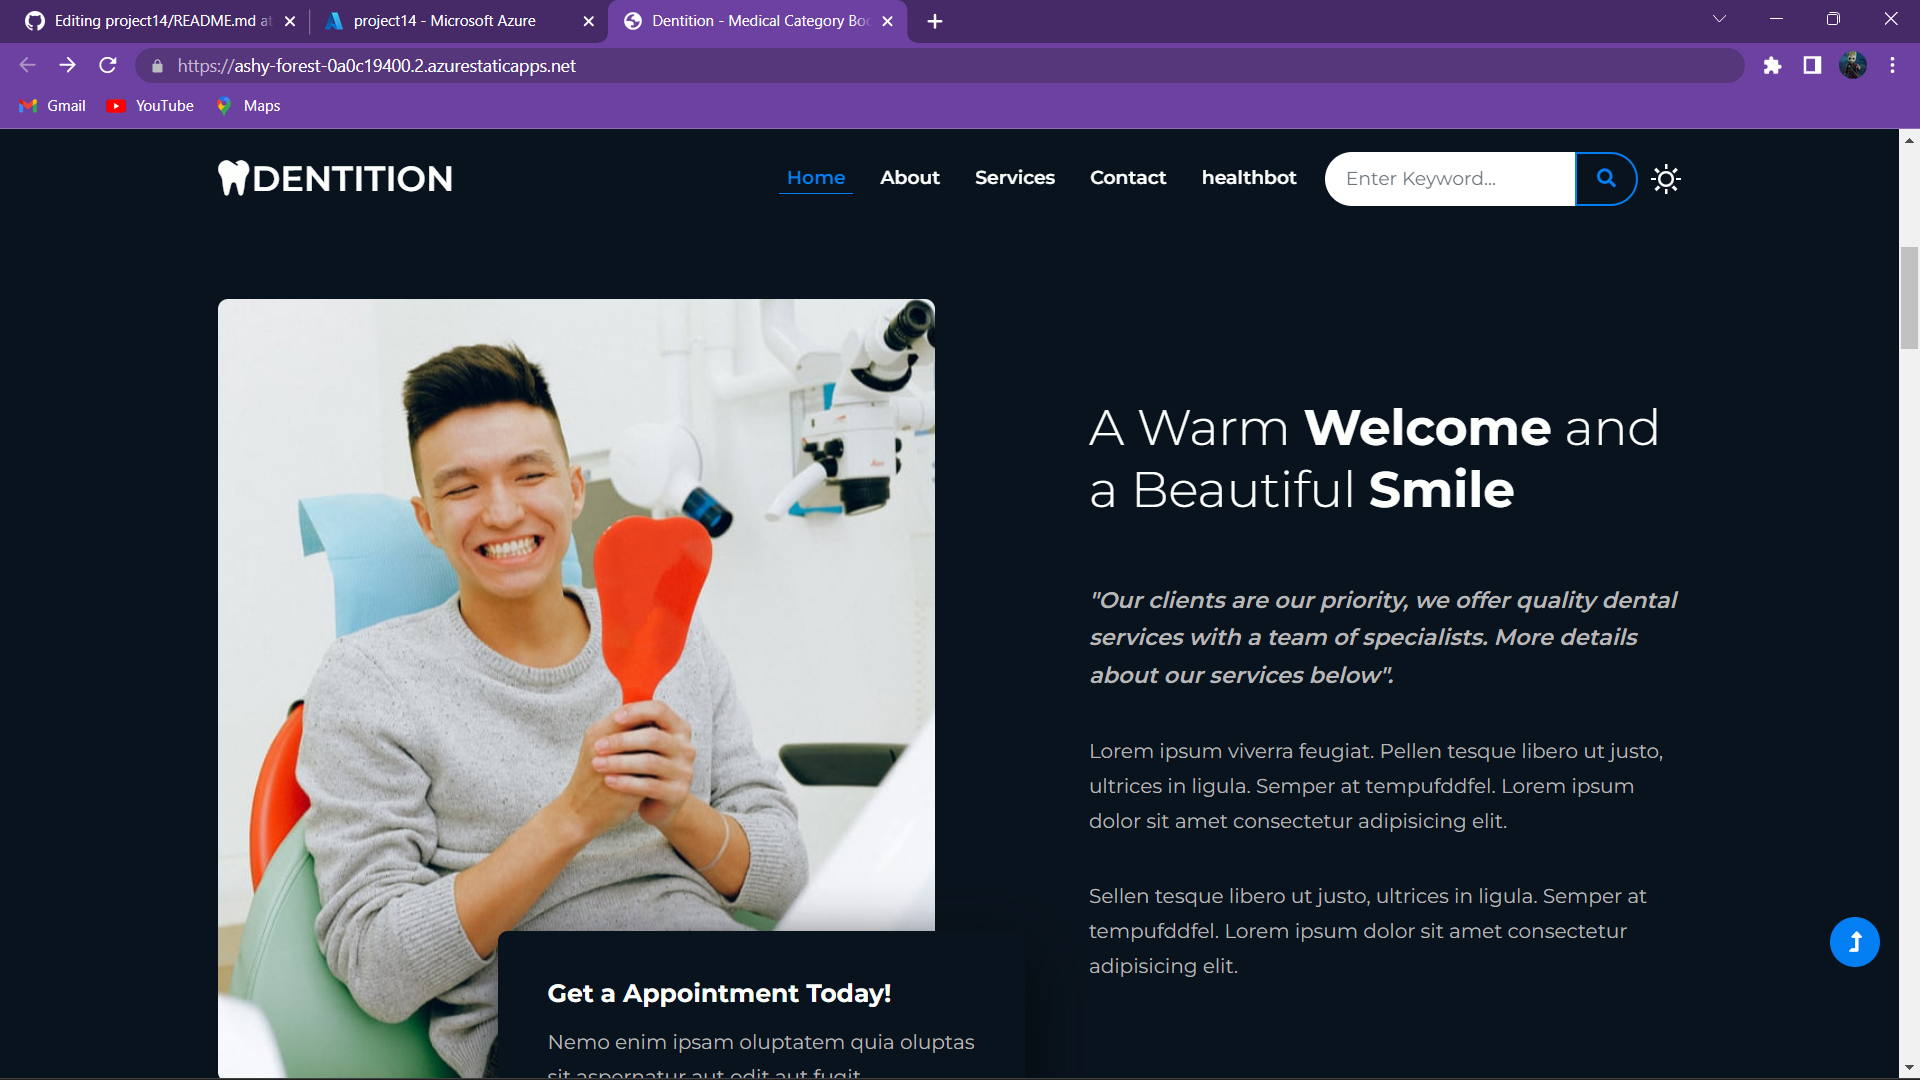Open the Services navigation link
Screen dimensions: 1920x1080
click(1014, 178)
